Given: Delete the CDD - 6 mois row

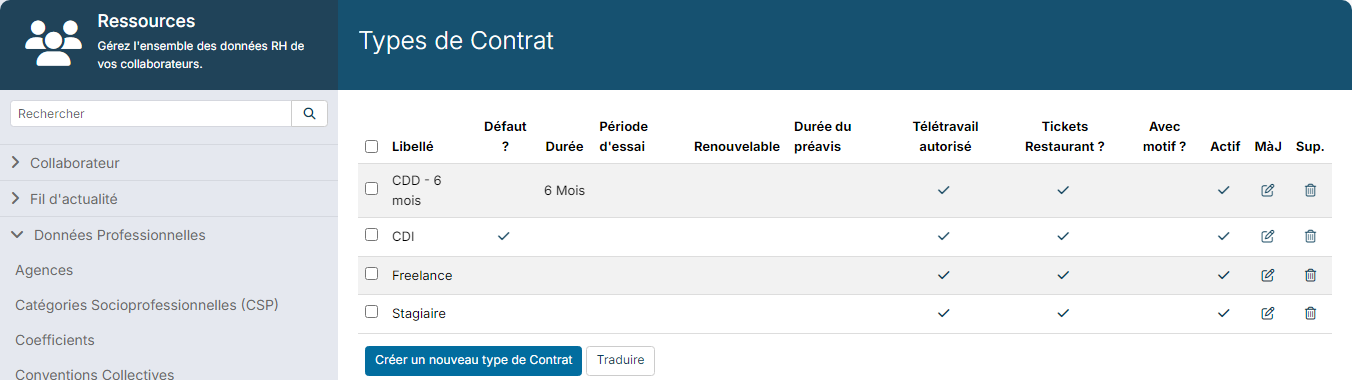Looking at the screenshot, I should click(1310, 190).
